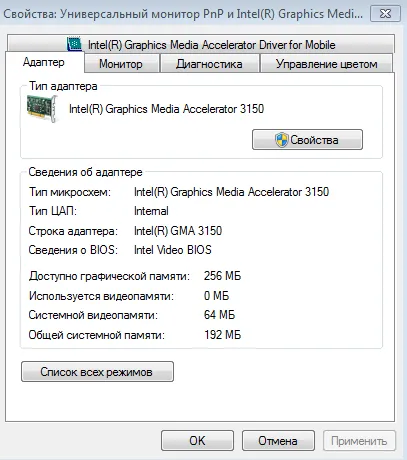407x460 pixels.
Task: Open the Intel(R) Graphics Media Accelerator Driver for Mobile tab
Action: [201, 44]
